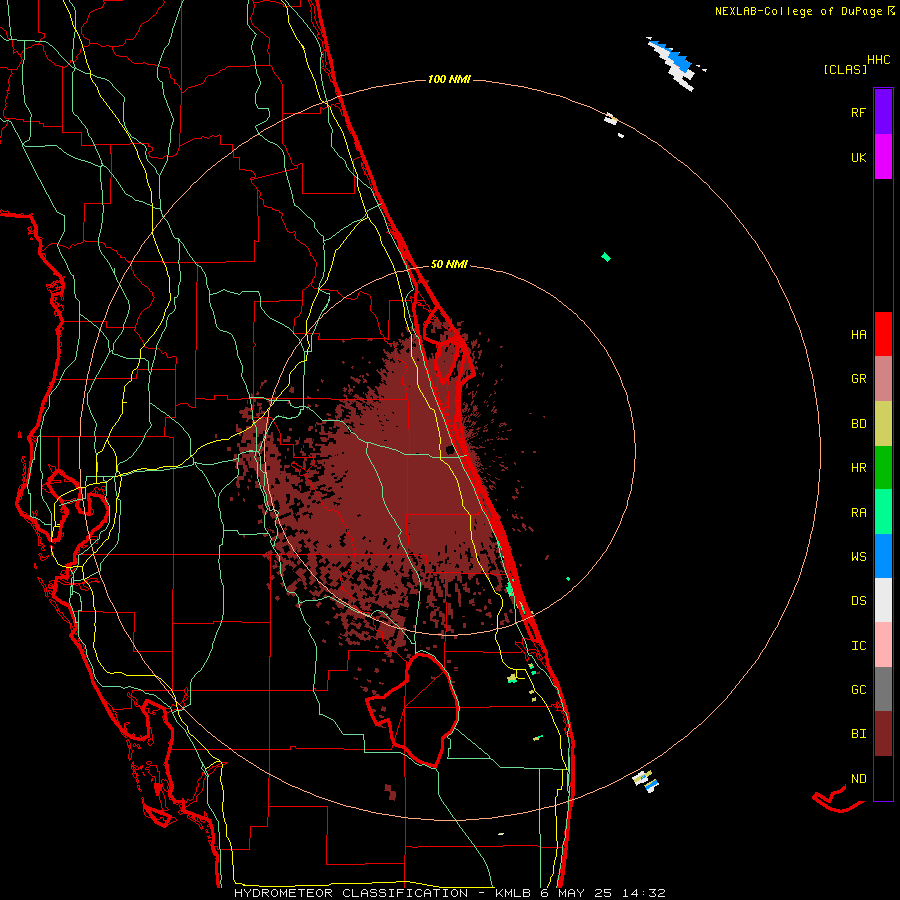Screen dimensions: 900x900
Task: Click the 'GC' legend label
Action: (858, 690)
